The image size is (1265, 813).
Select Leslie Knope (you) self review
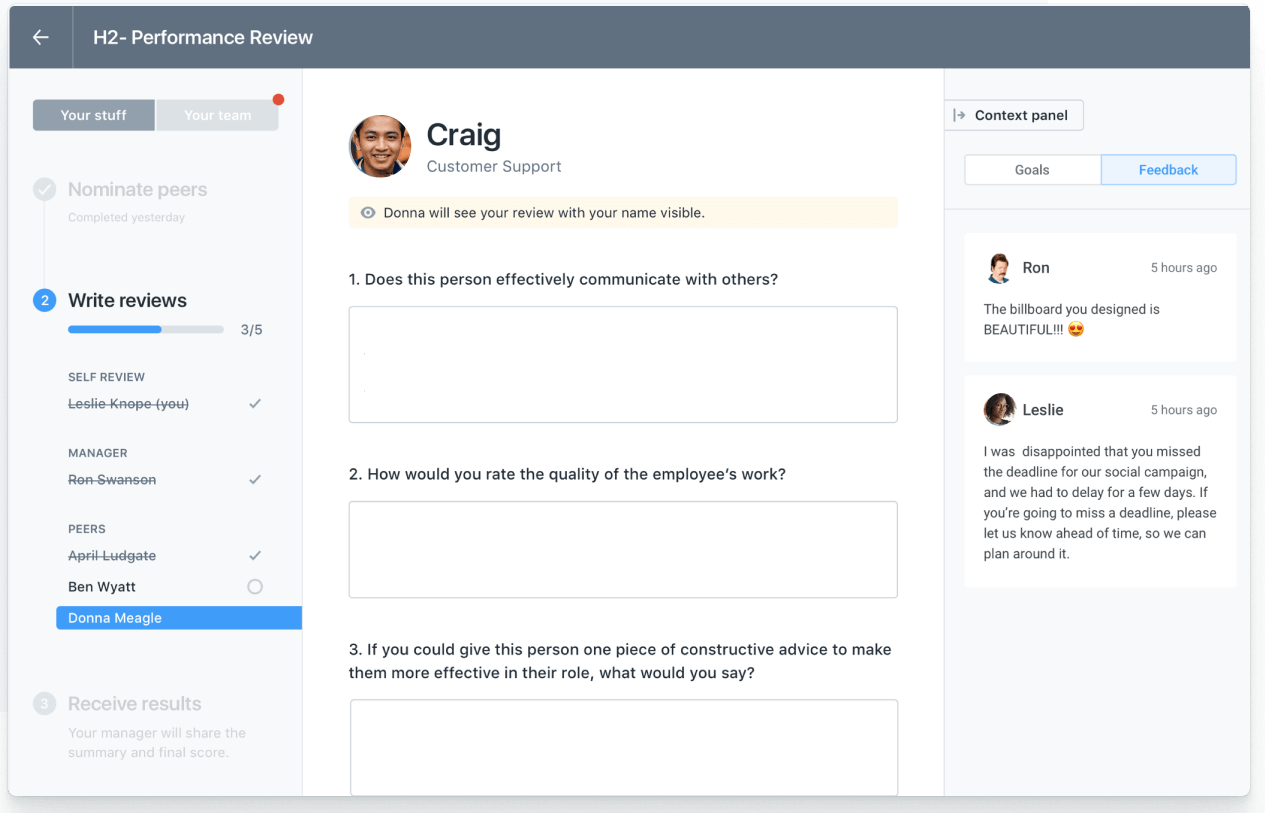pyautogui.click(x=128, y=404)
